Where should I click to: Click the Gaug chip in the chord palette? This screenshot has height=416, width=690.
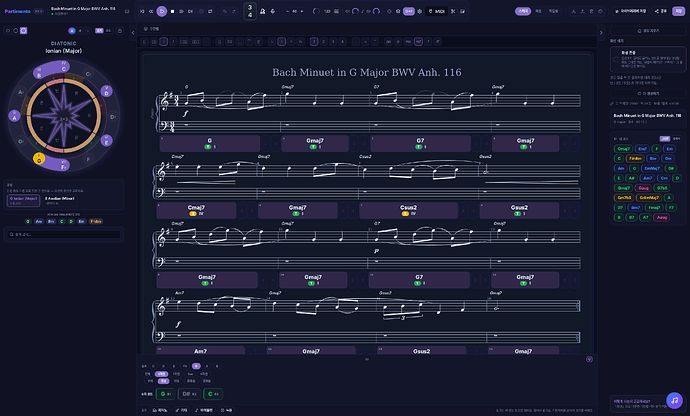click(643, 188)
